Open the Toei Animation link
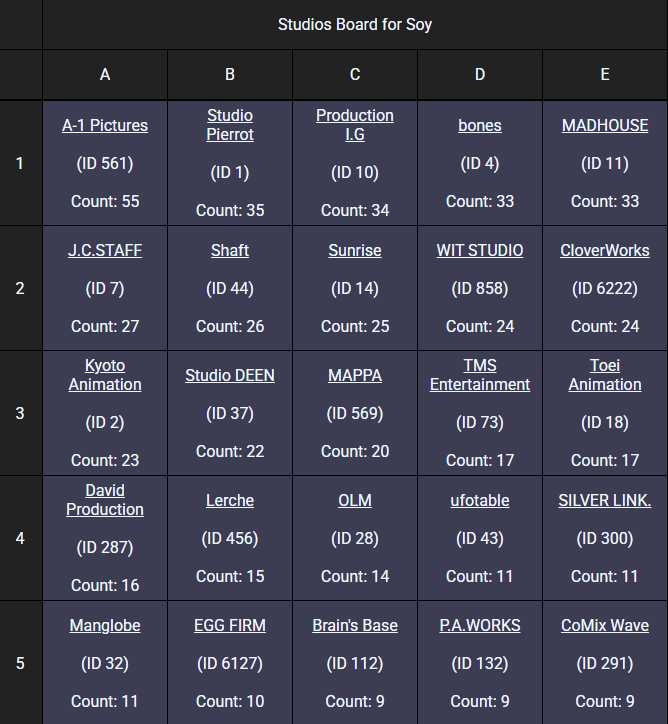The image size is (668, 724). (605, 375)
